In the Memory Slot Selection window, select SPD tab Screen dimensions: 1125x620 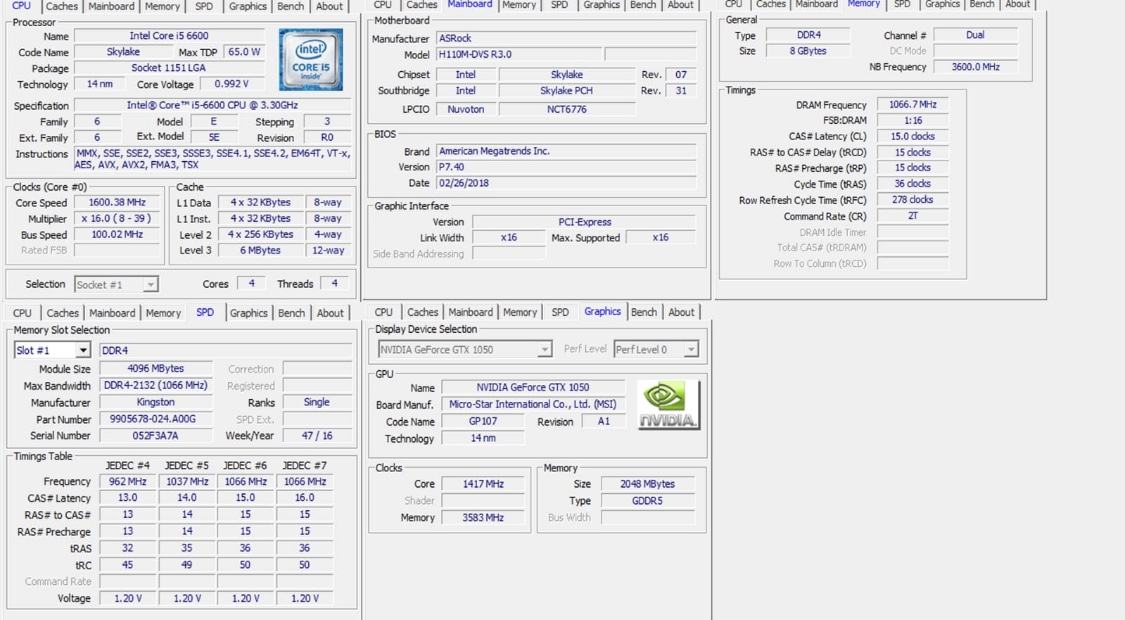point(205,312)
